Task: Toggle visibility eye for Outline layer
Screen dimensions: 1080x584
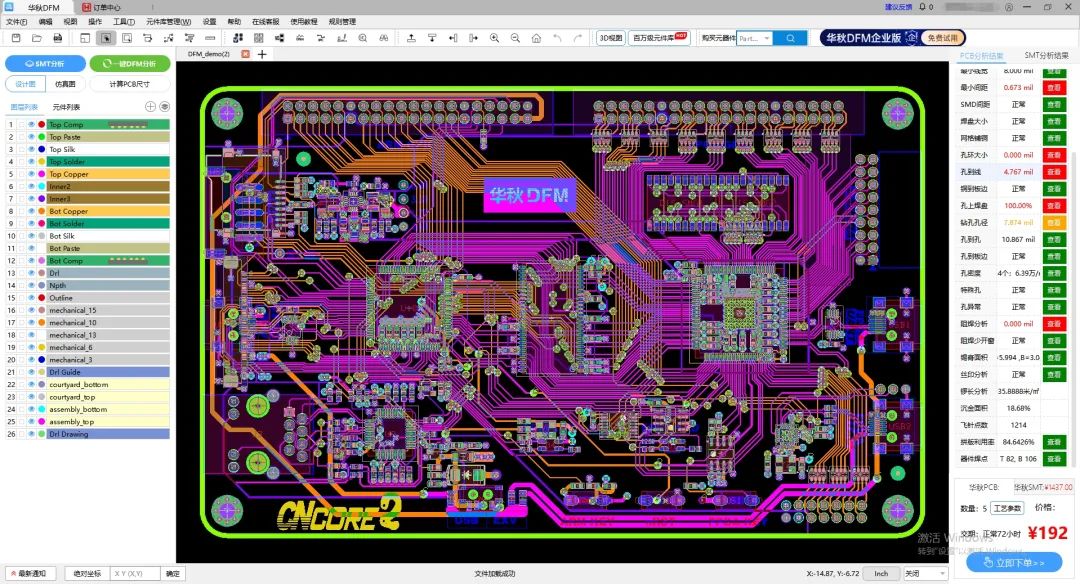Action: (32, 298)
